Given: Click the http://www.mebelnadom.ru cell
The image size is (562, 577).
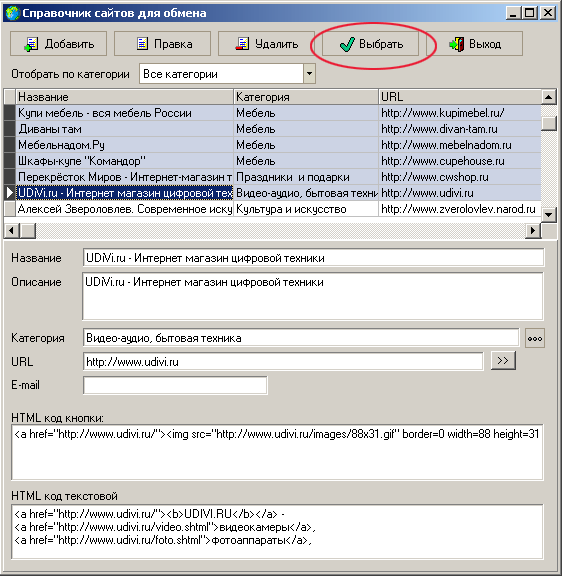Looking at the screenshot, I should click(x=460, y=145).
